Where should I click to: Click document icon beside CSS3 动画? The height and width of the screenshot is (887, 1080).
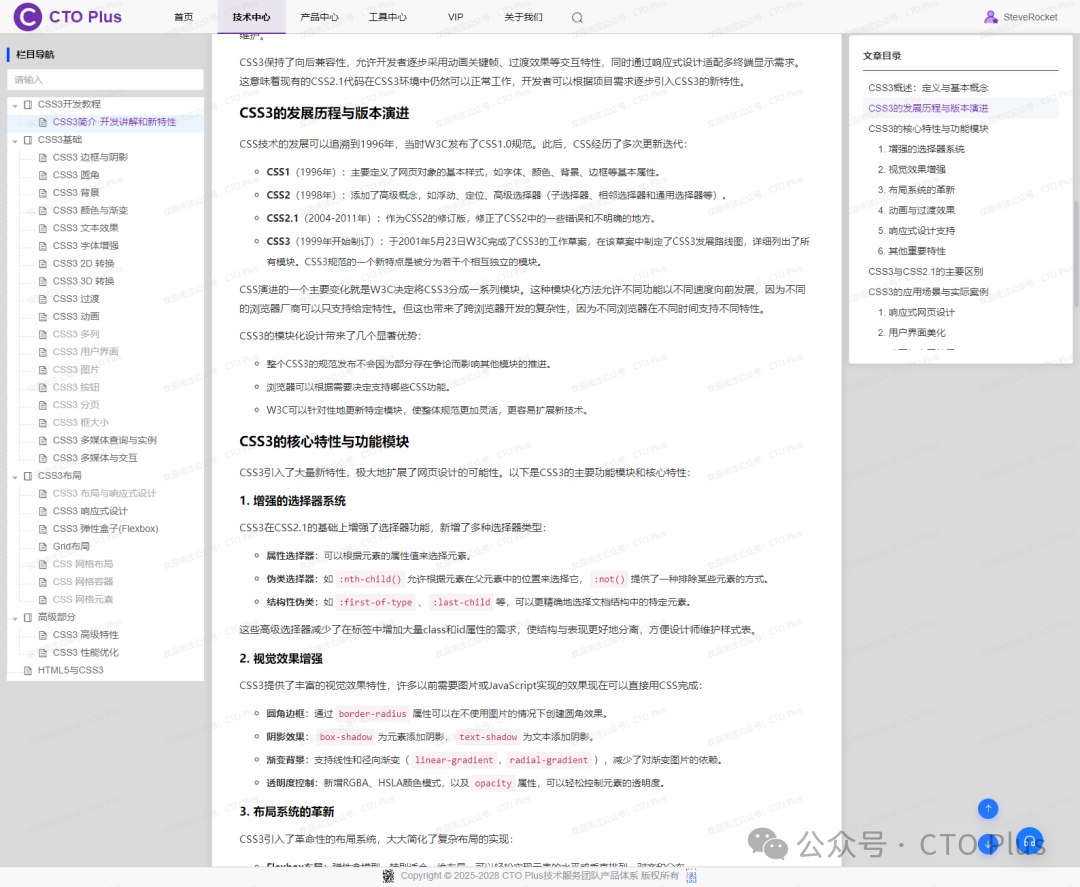point(43,317)
